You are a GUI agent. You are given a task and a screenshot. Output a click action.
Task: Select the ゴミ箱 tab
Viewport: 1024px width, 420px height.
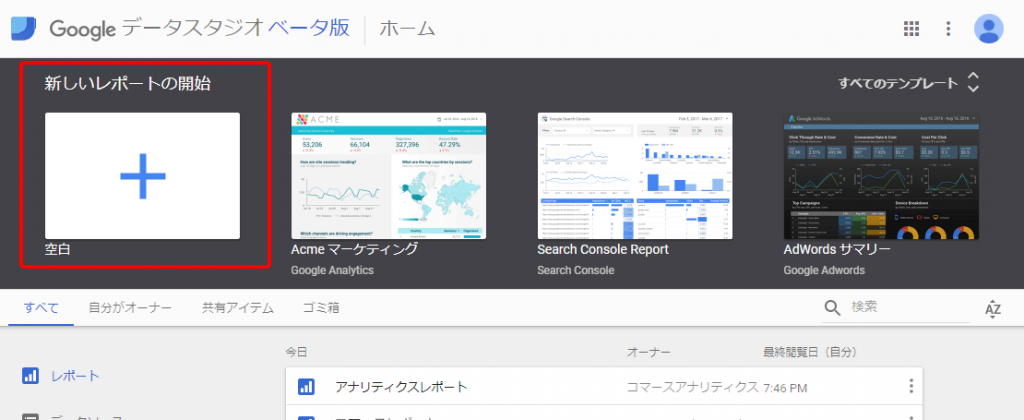(x=321, y=308)
